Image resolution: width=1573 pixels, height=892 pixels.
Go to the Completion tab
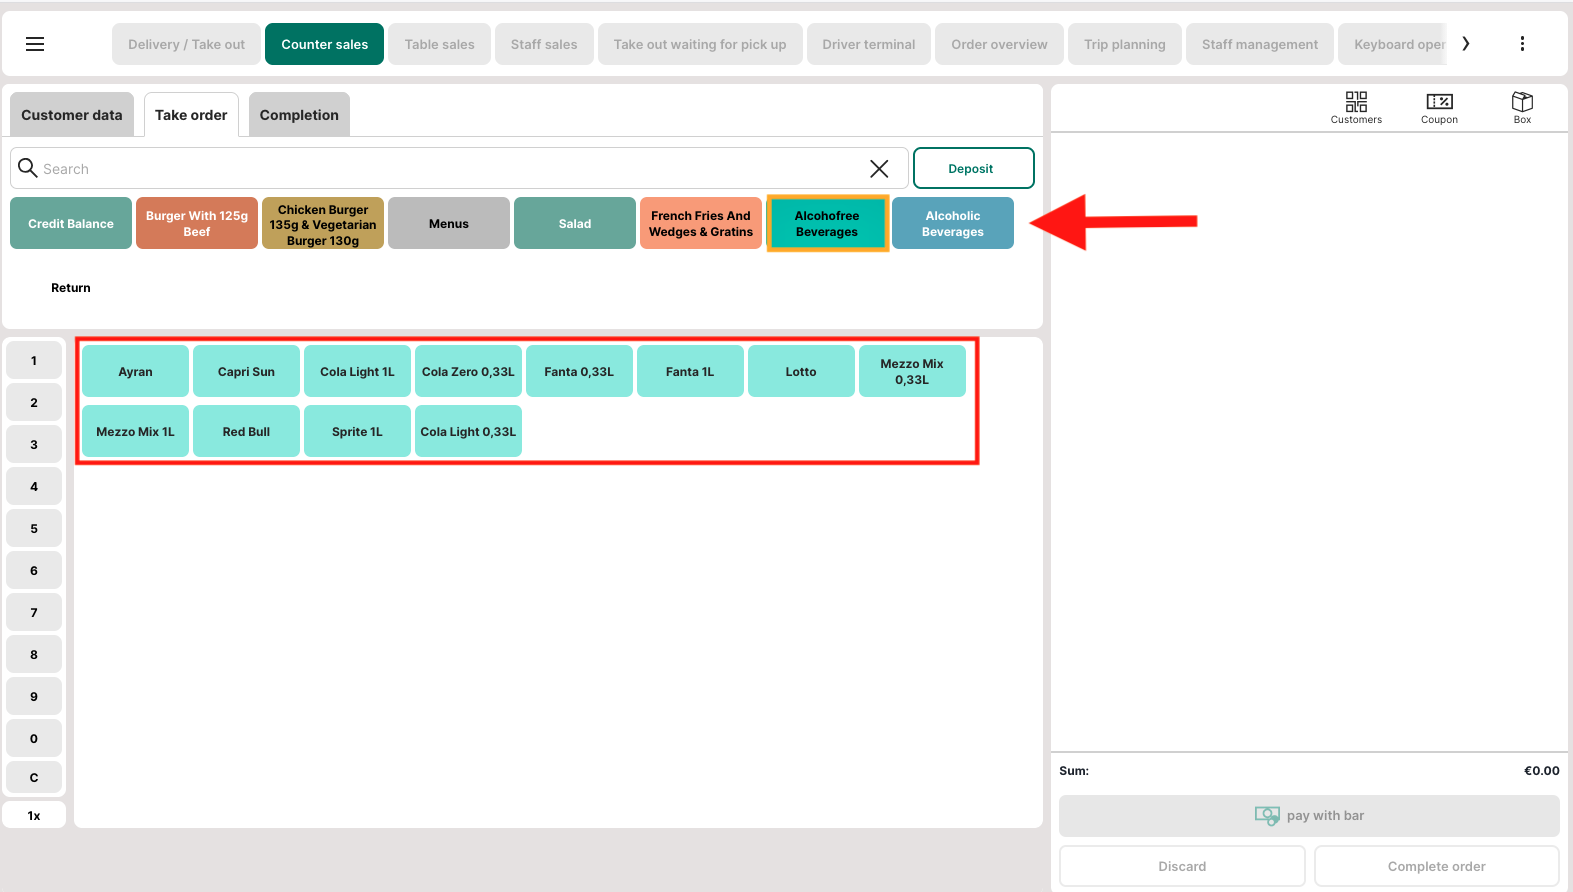pos(299,115)
